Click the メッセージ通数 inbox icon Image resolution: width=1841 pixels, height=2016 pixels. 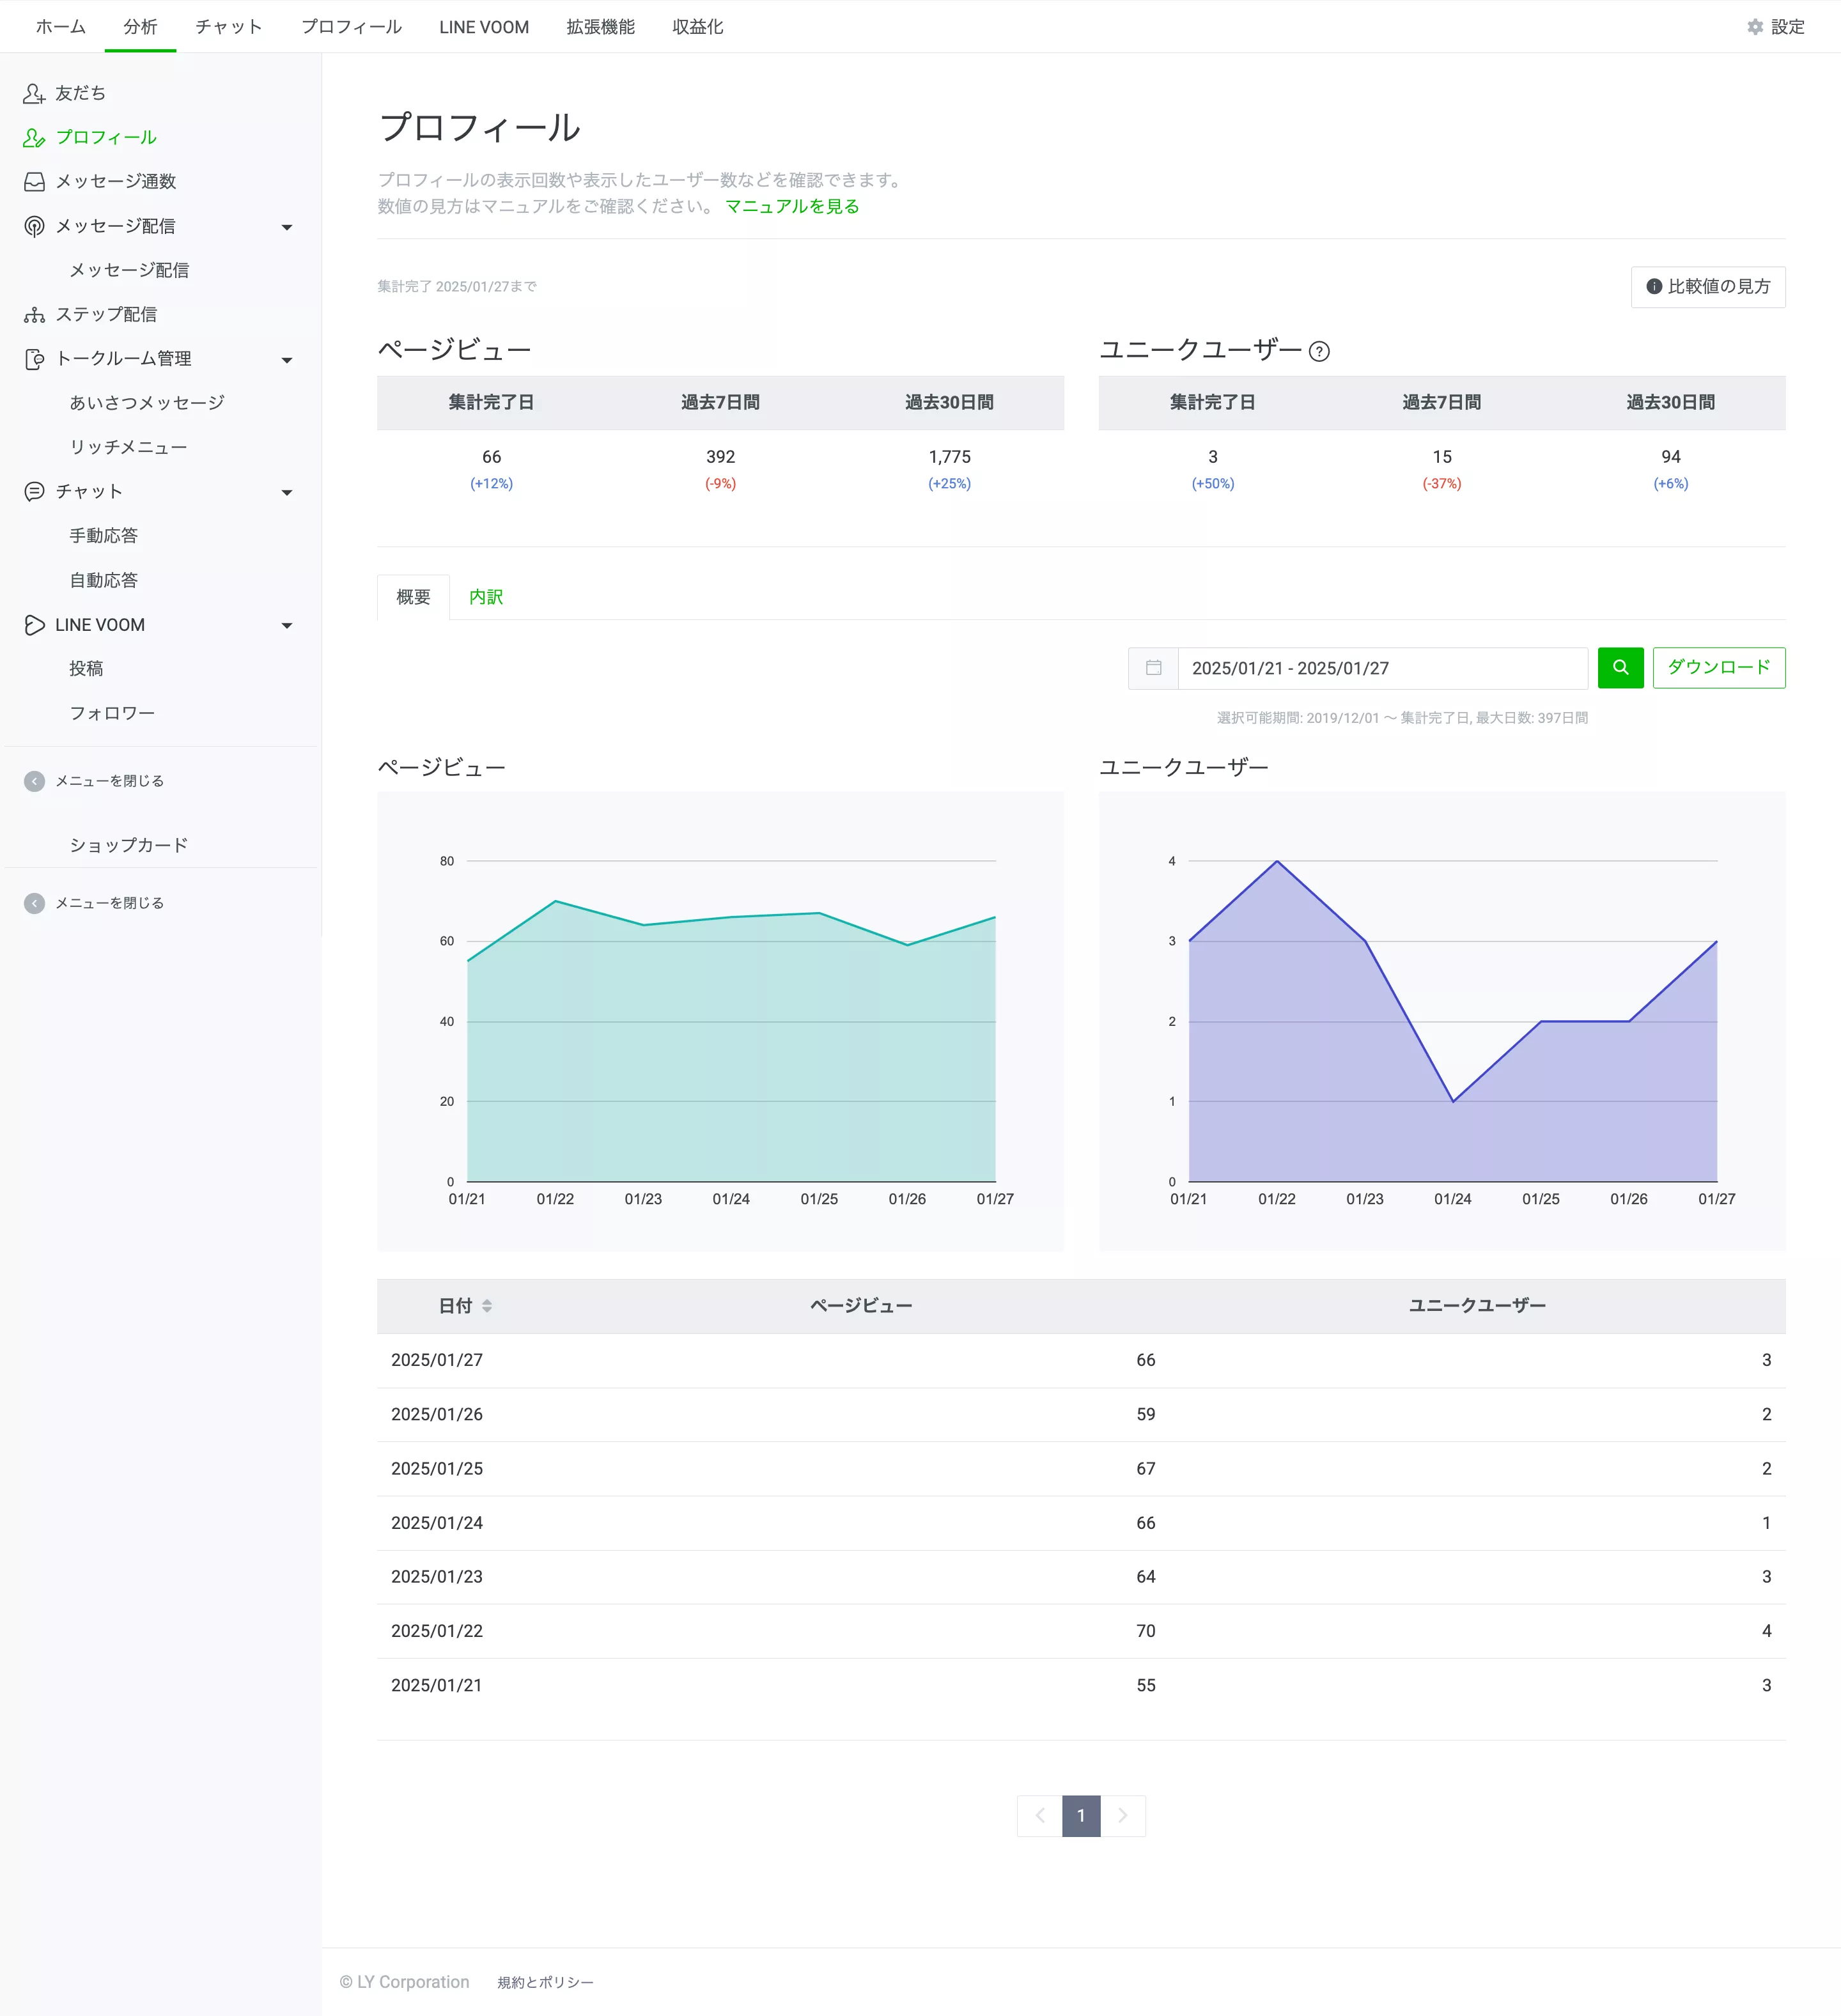pos(34,182)
